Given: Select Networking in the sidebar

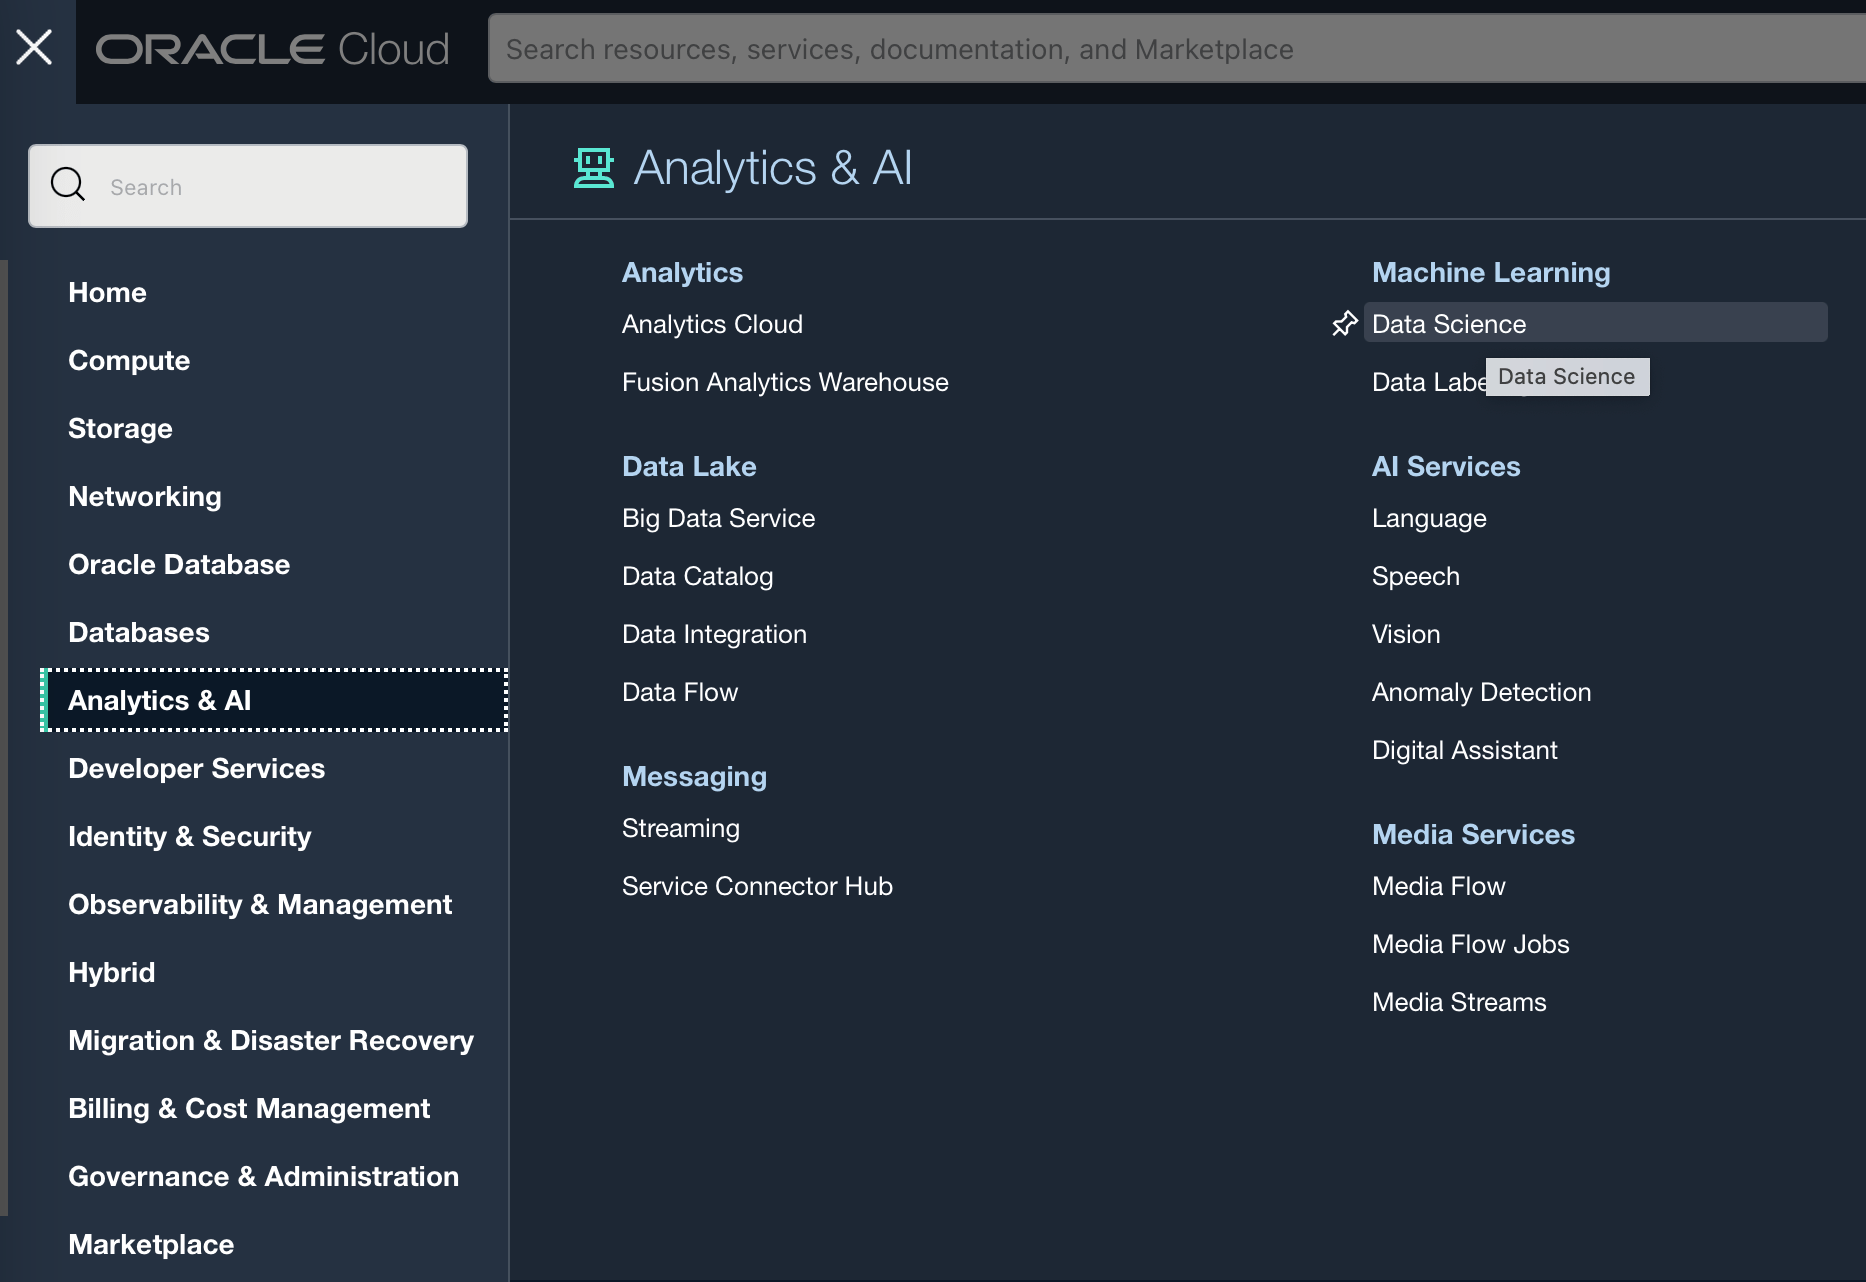Looking at the screenshot, I should click(x=144, y=496).
